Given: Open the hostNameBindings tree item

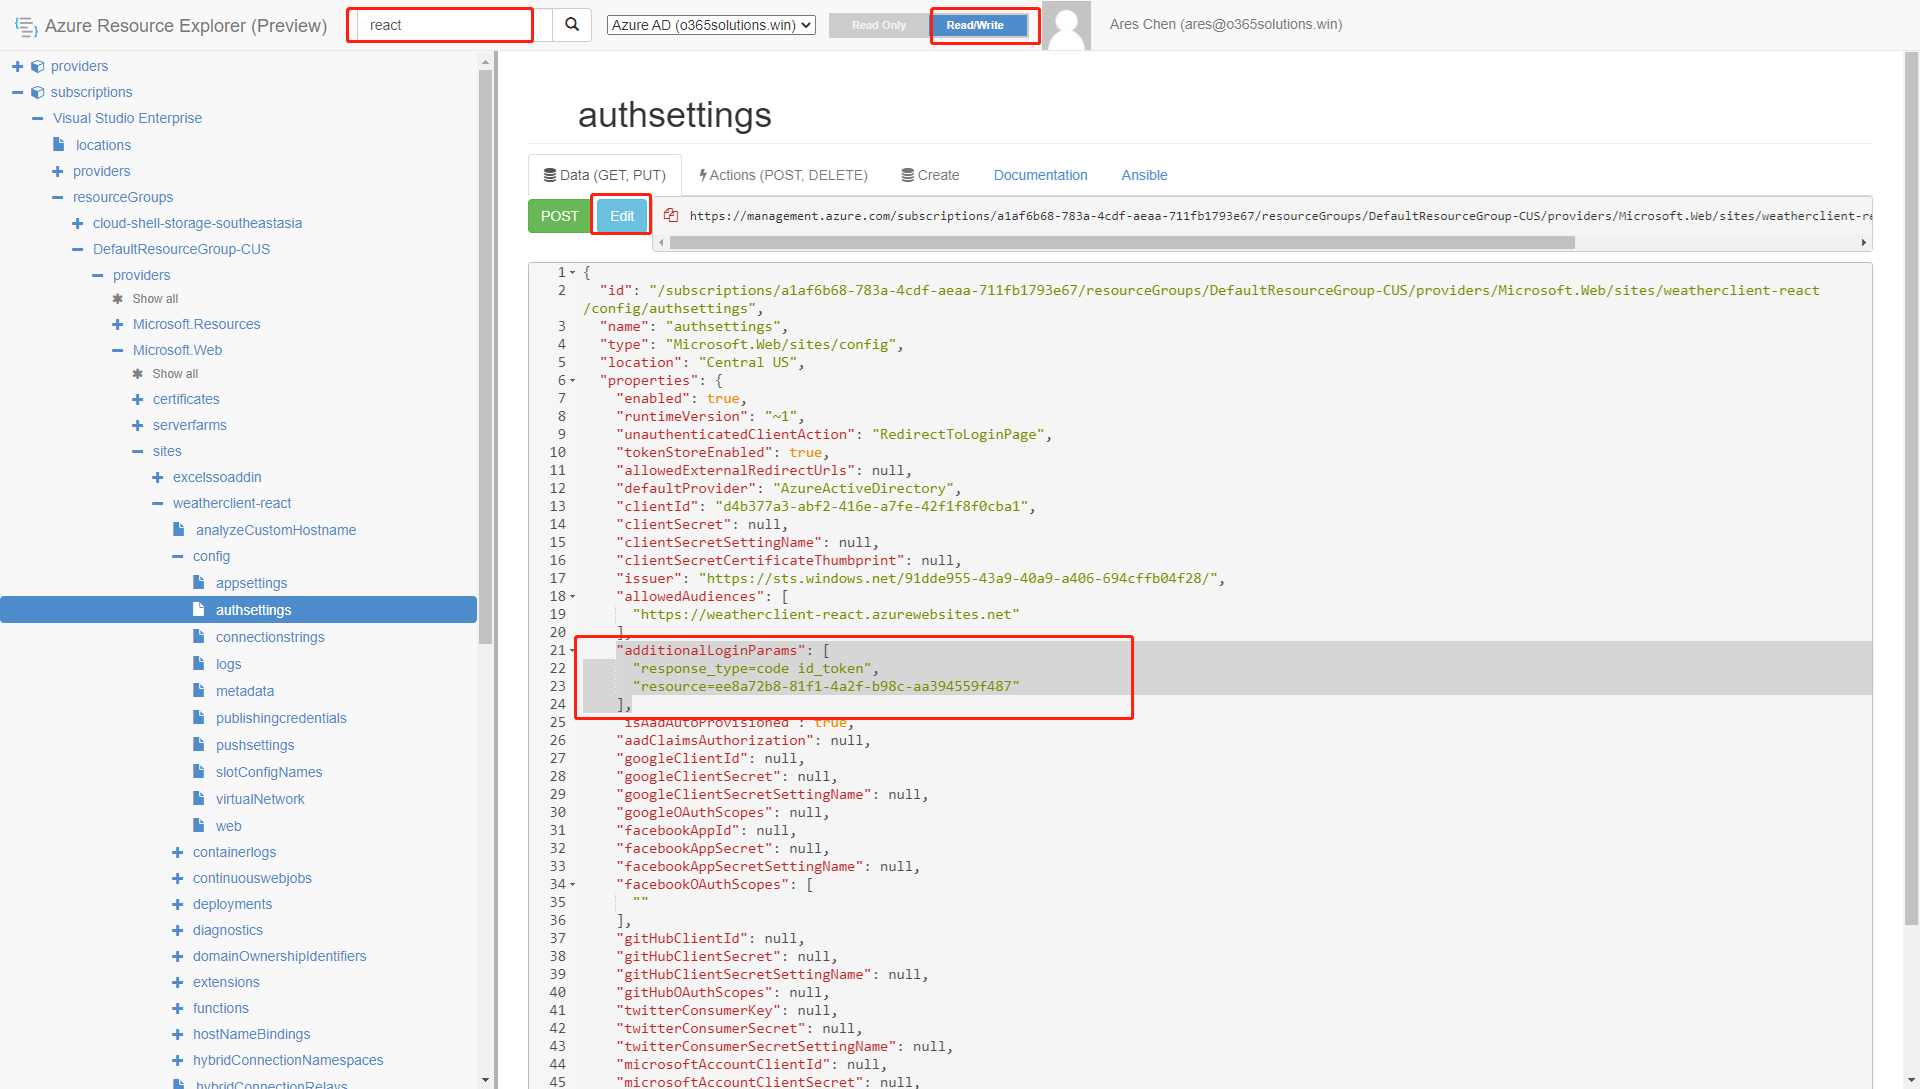Looking at the screenshot, I should tap(251, 1034).
